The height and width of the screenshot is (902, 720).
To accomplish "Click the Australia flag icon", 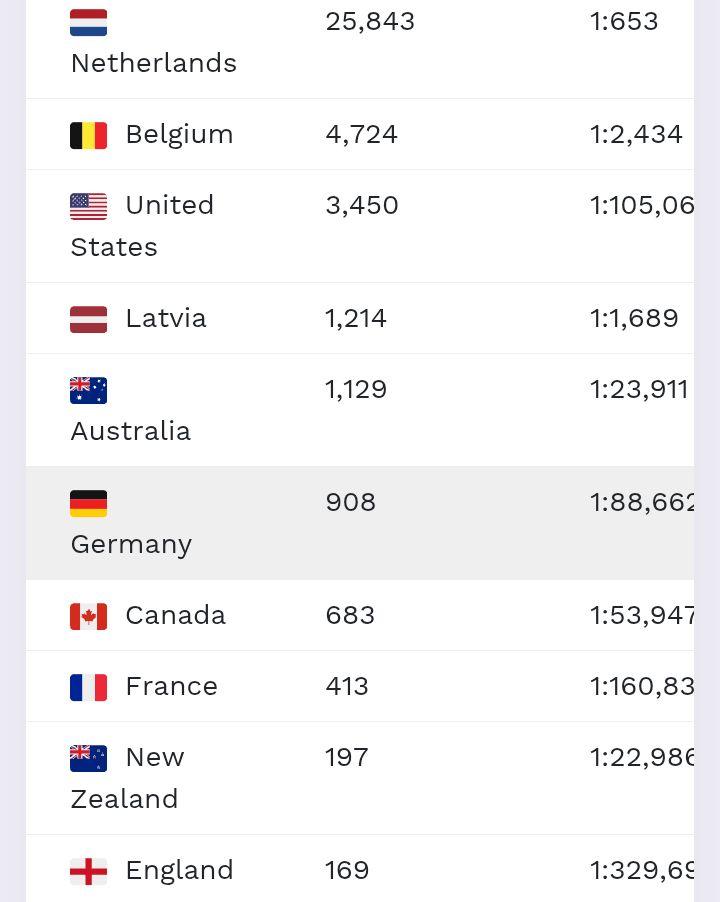I will (89, 391).
